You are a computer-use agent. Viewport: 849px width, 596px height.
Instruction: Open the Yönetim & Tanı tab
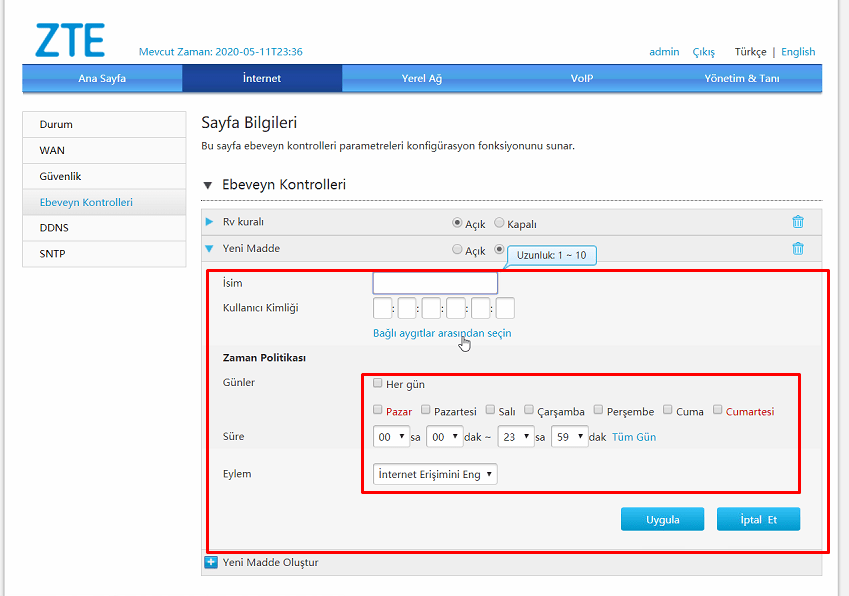tap(742, 78)
